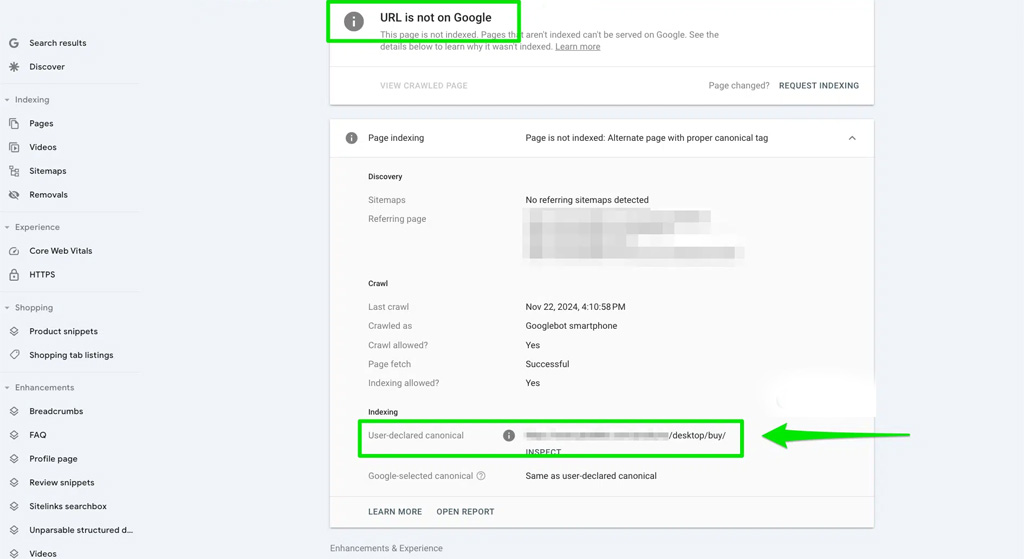
Task: Select the No referring sitemaps detected text
Action: pos(587,200)
